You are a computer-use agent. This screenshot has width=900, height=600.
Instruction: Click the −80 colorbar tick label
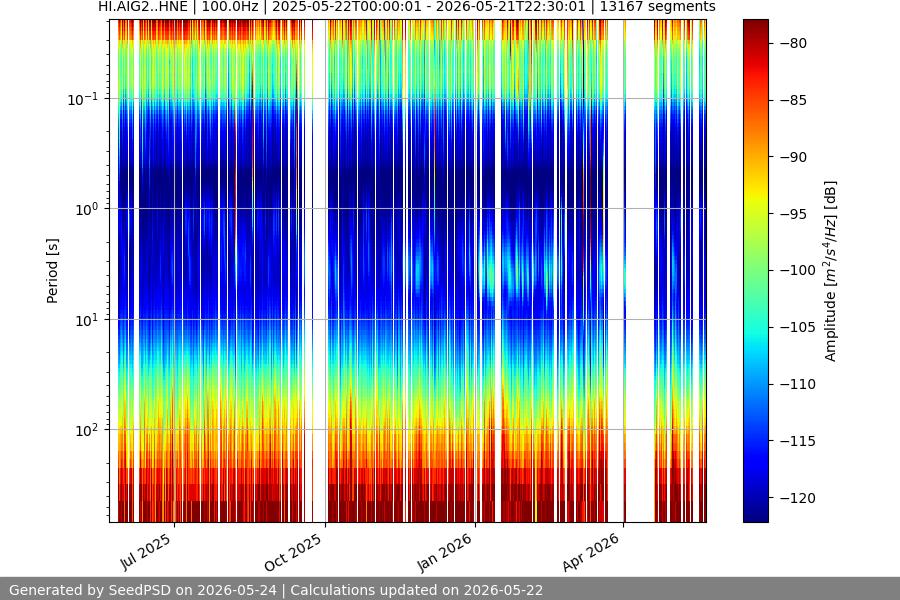[793, 43]
